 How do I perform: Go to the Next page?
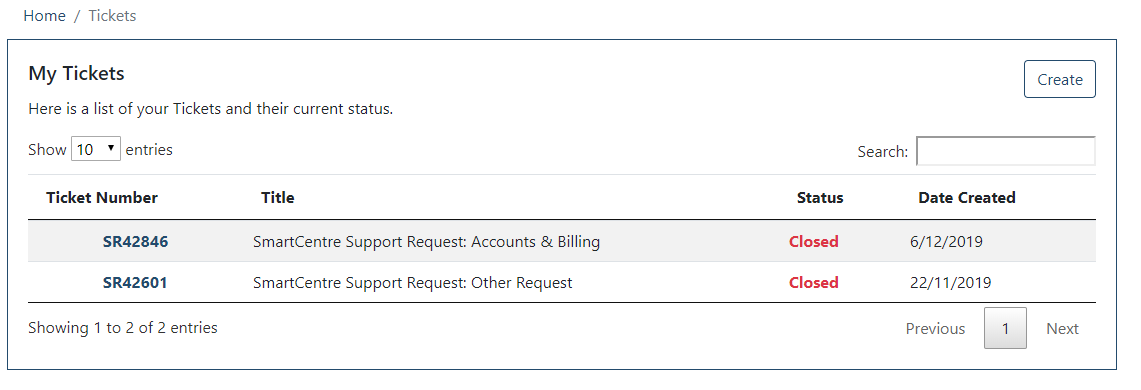(x=1062, y=328)
